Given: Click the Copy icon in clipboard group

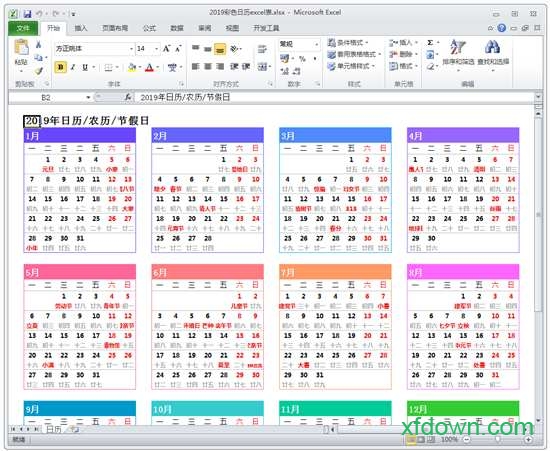Looking at the screenshot, I should [39, 57].
